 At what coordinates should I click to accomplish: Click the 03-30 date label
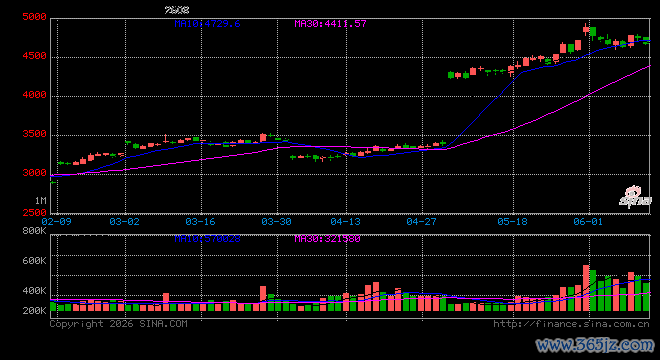(276, 221)
